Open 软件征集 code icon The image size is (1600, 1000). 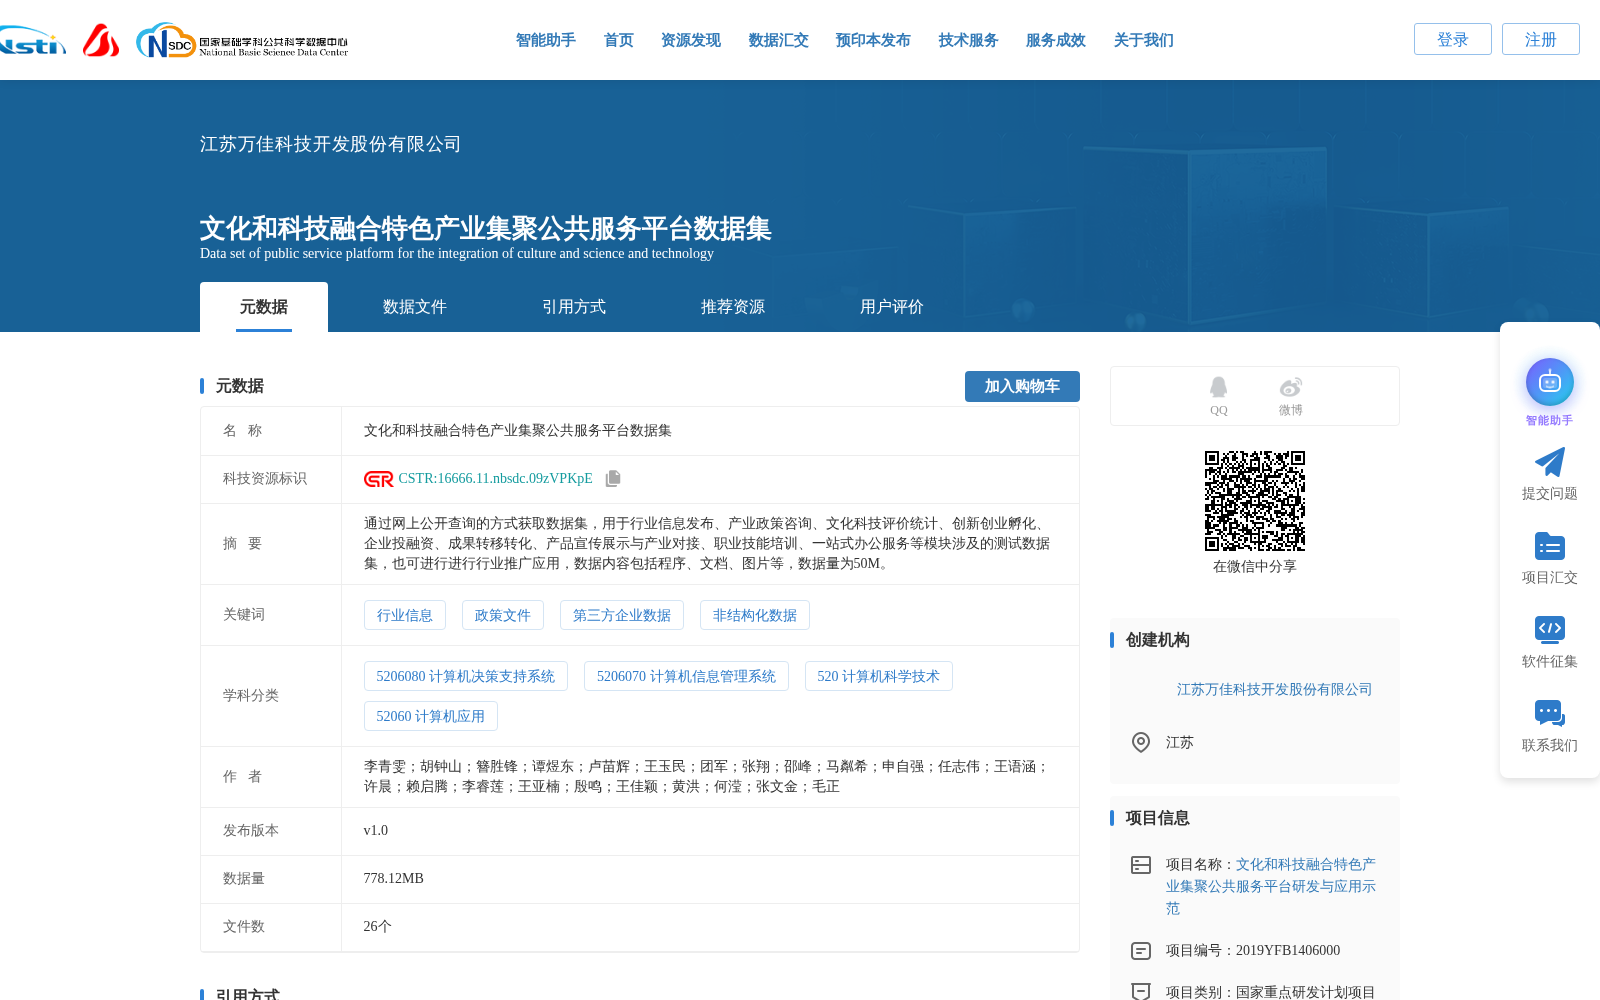point(1550,629)
